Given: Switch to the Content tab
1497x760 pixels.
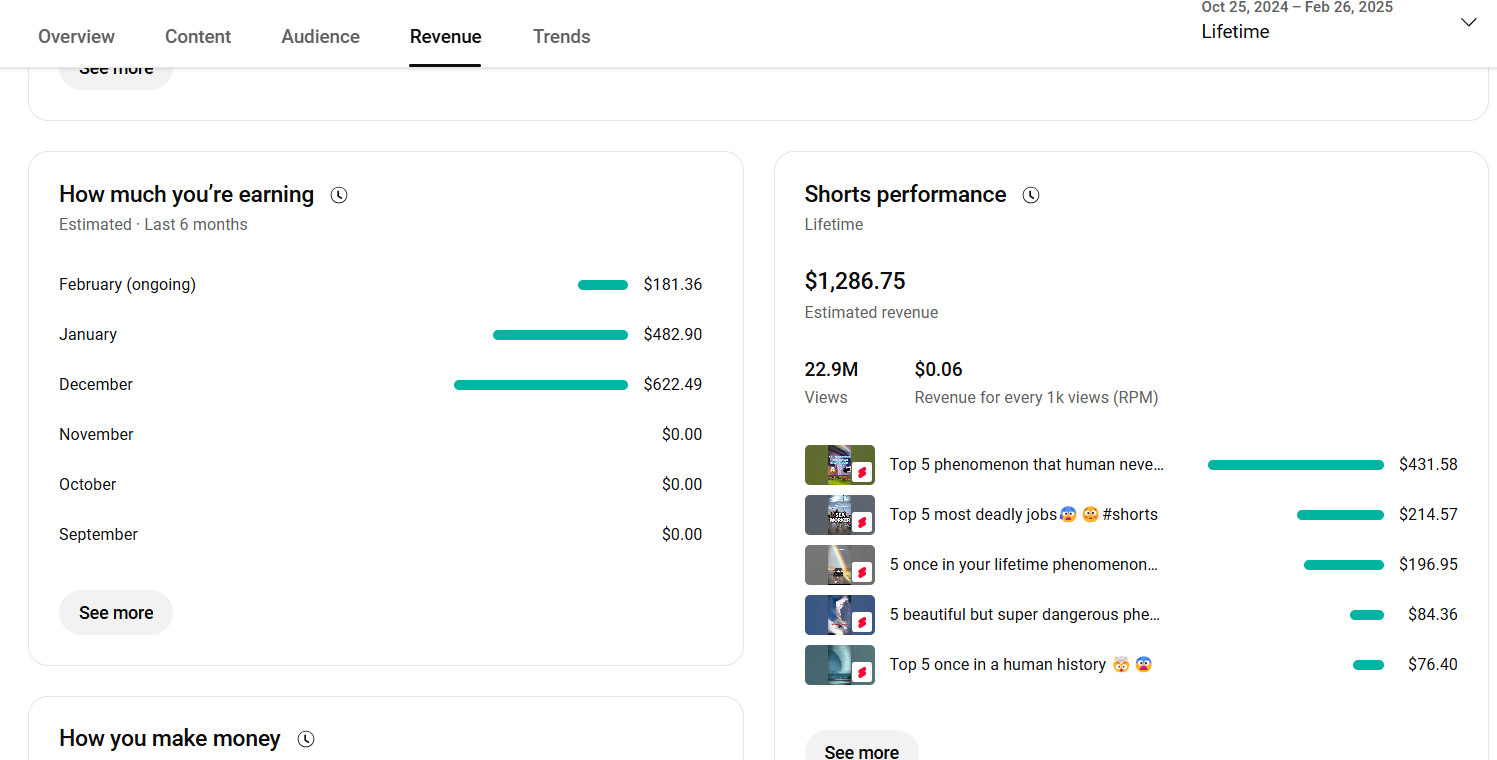Looking at the screenshot, I should click(x=198, y=37).
